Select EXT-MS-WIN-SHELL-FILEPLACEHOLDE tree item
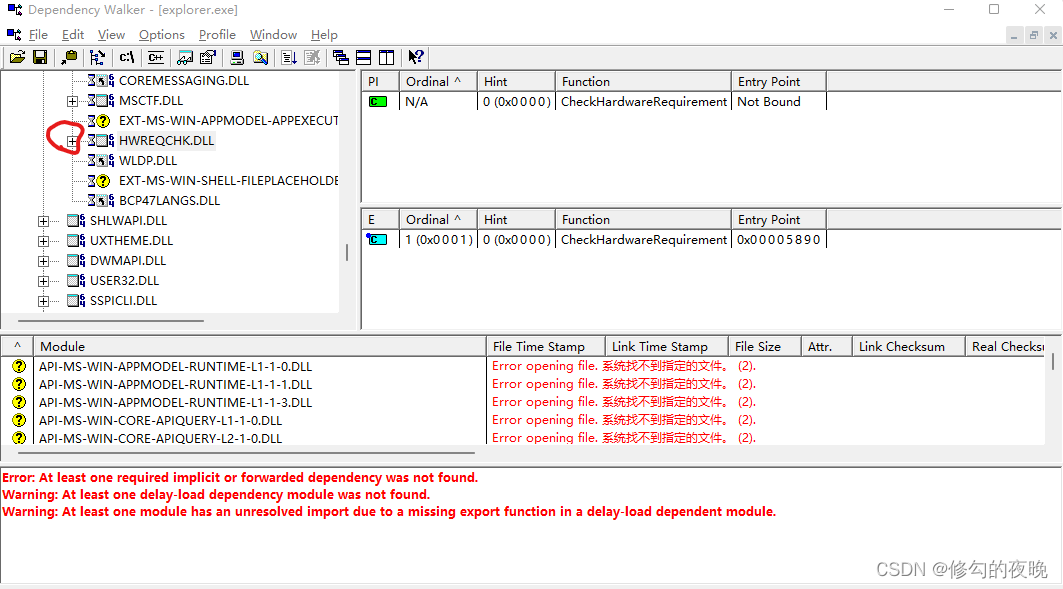This screenshot has height=589, width=1063. coord(228,181)
